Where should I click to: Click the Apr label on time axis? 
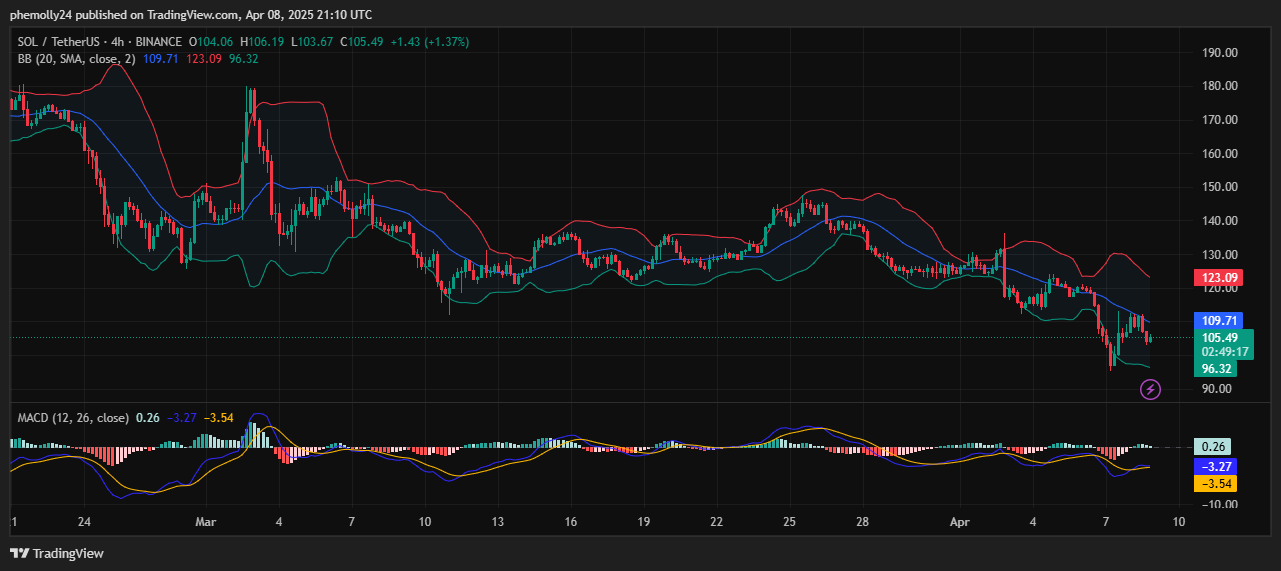pos(959,522)
